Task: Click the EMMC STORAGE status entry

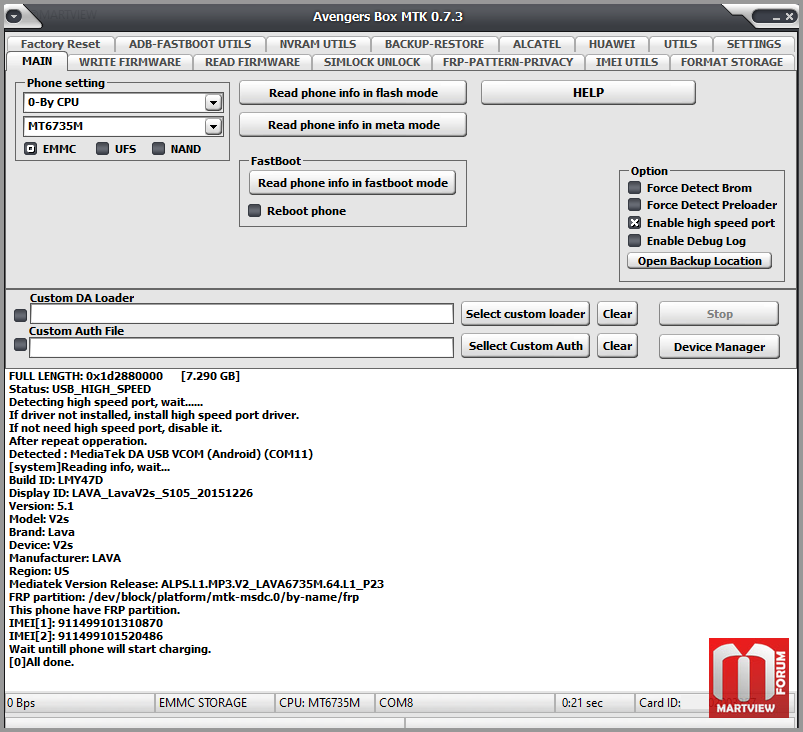Action: click(215, 702)
